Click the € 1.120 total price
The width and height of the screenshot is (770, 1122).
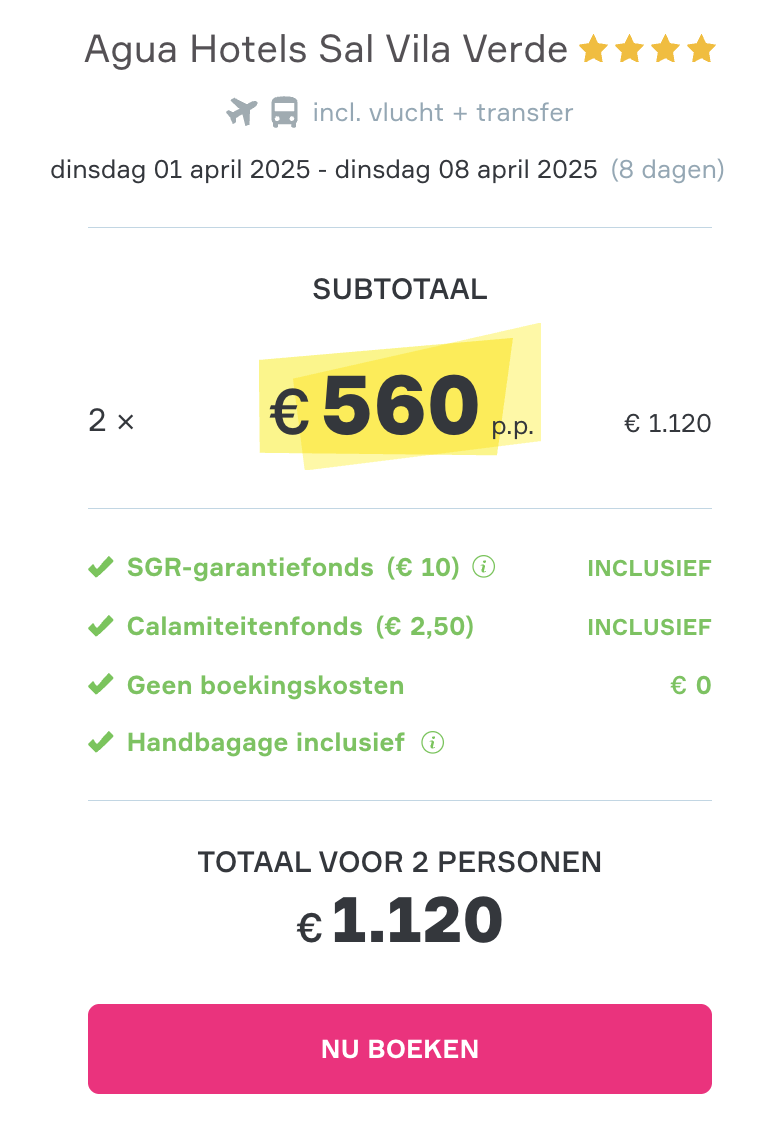[400, 921]
